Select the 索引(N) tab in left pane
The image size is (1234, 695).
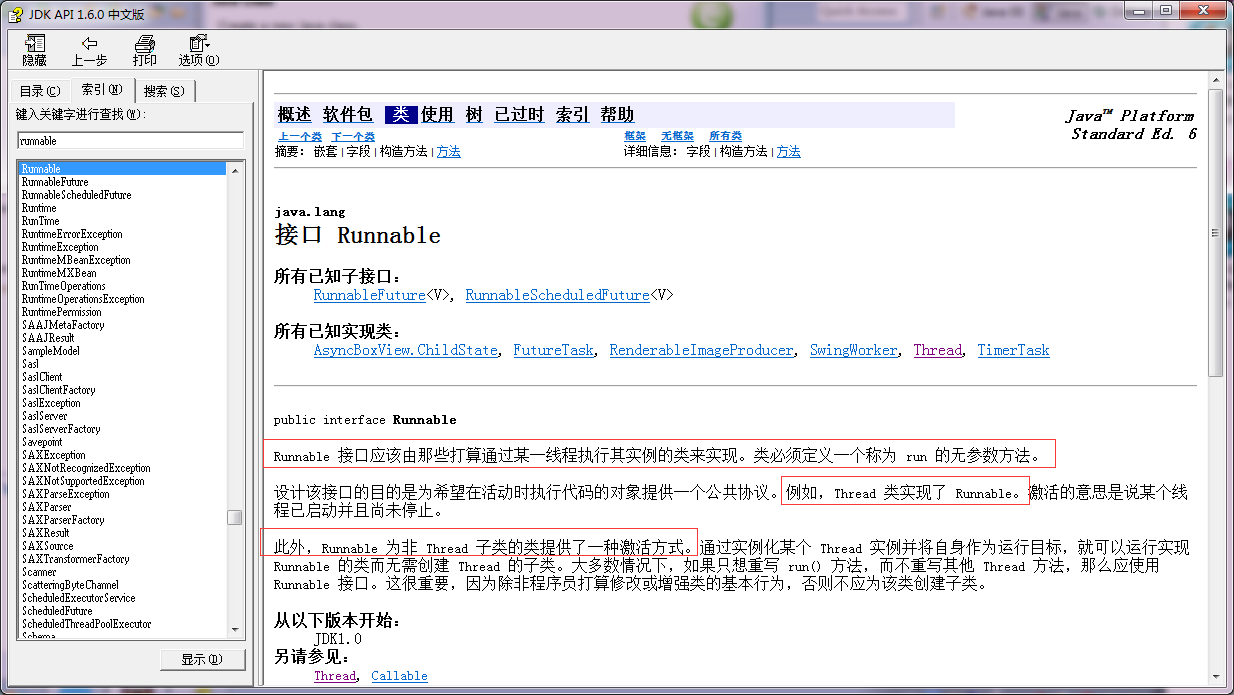[102, 89]
